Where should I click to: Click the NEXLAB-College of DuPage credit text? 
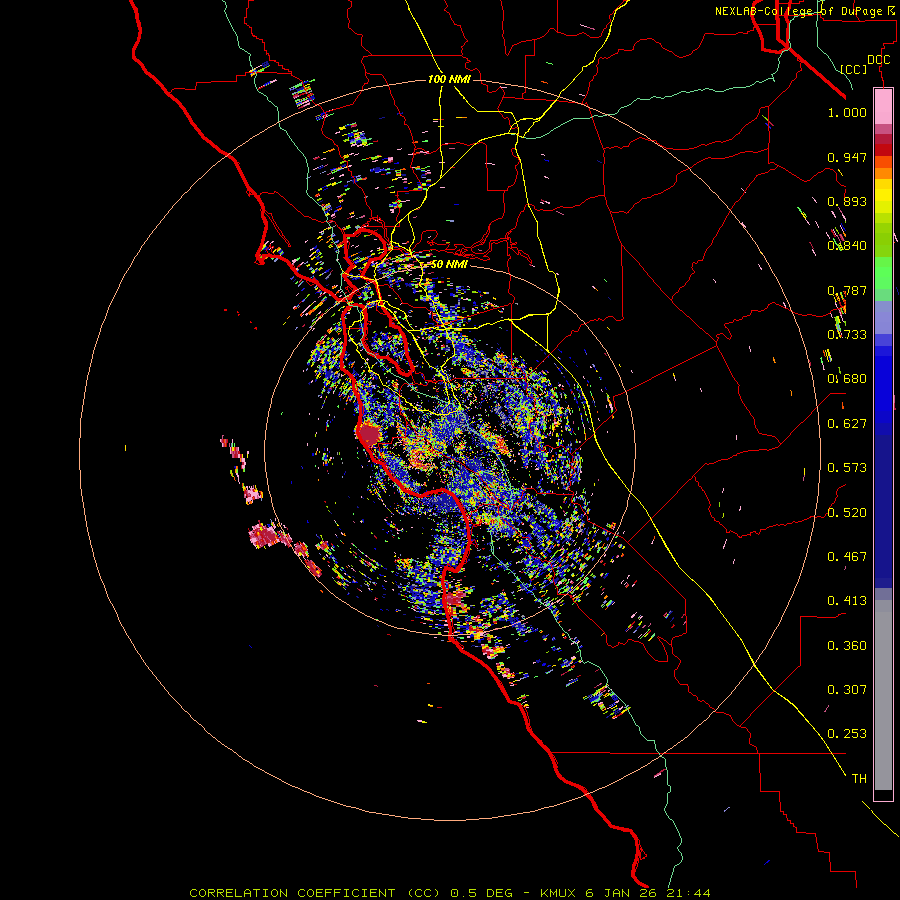[805, 11]
